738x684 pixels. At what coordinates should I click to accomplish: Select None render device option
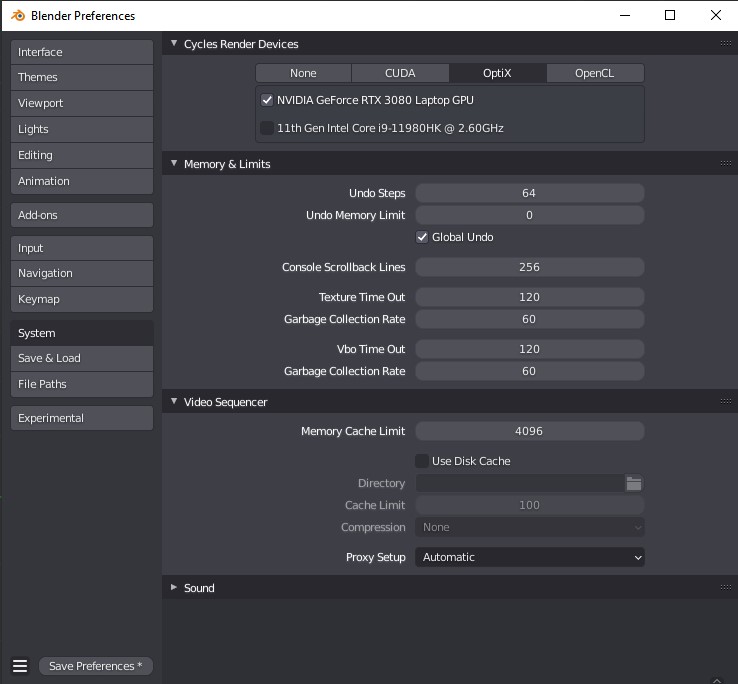303,73
